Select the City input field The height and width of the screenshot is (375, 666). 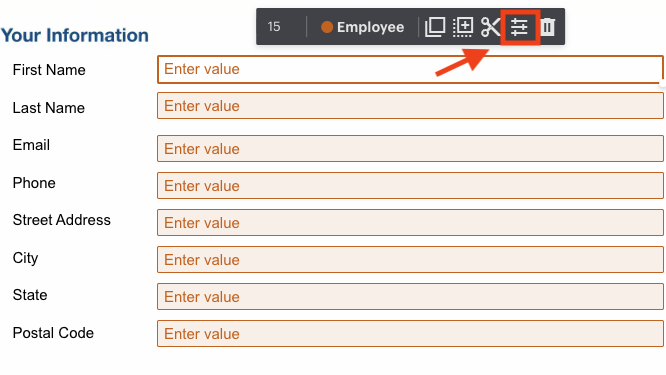coord(410,259)
